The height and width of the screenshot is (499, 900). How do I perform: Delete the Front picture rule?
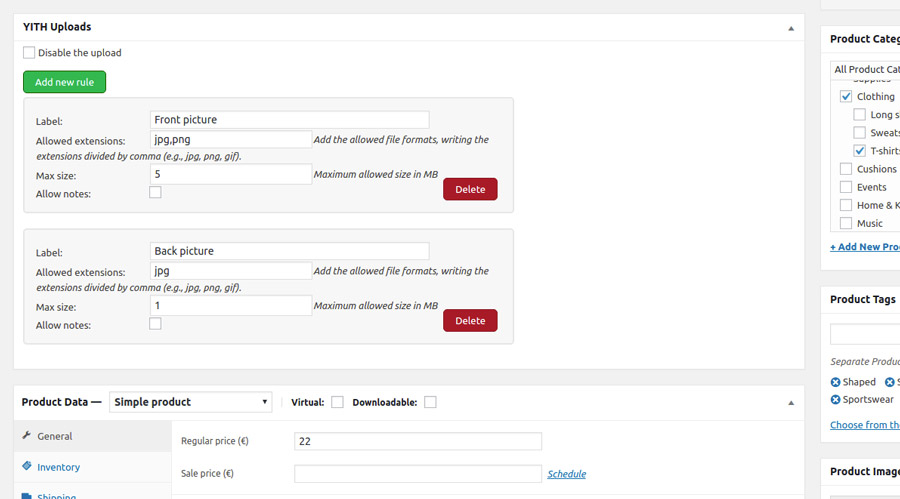(470, 189)
